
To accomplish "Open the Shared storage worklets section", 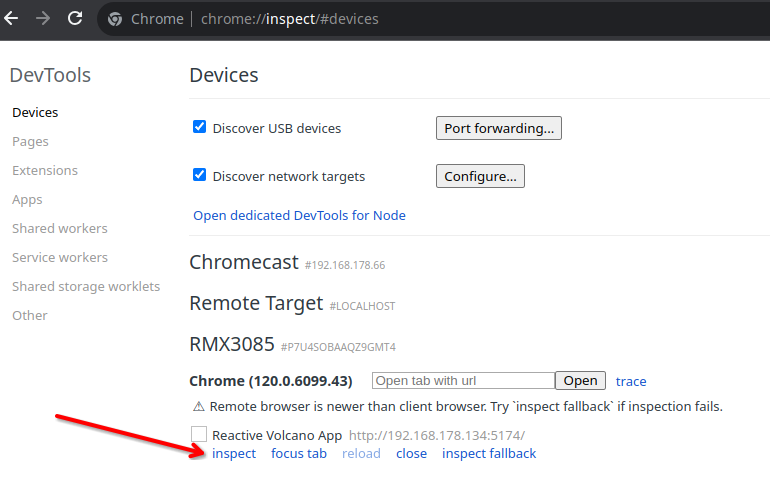I will click(x=86, y=286).
